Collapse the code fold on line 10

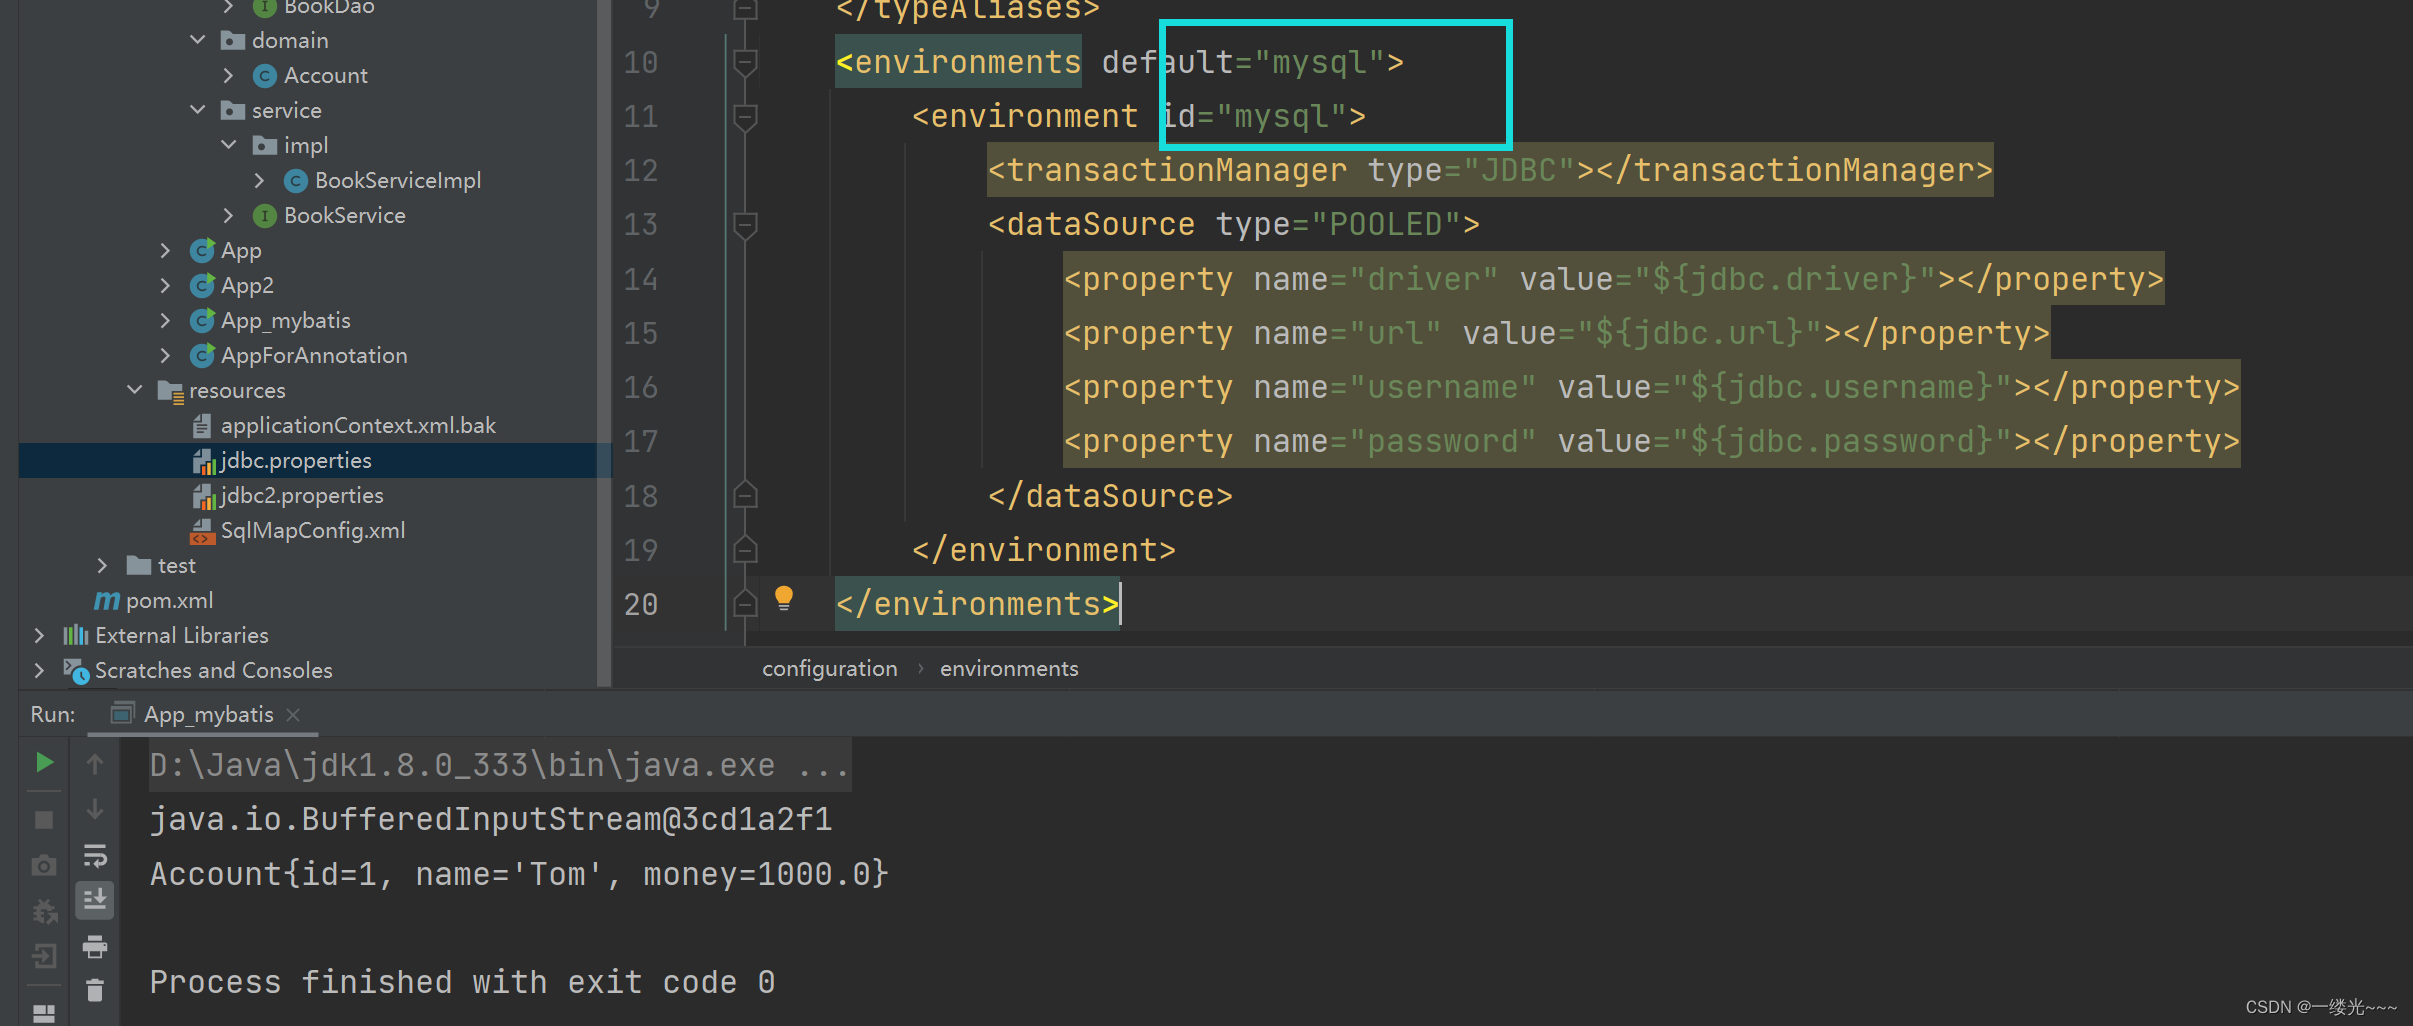744,61
